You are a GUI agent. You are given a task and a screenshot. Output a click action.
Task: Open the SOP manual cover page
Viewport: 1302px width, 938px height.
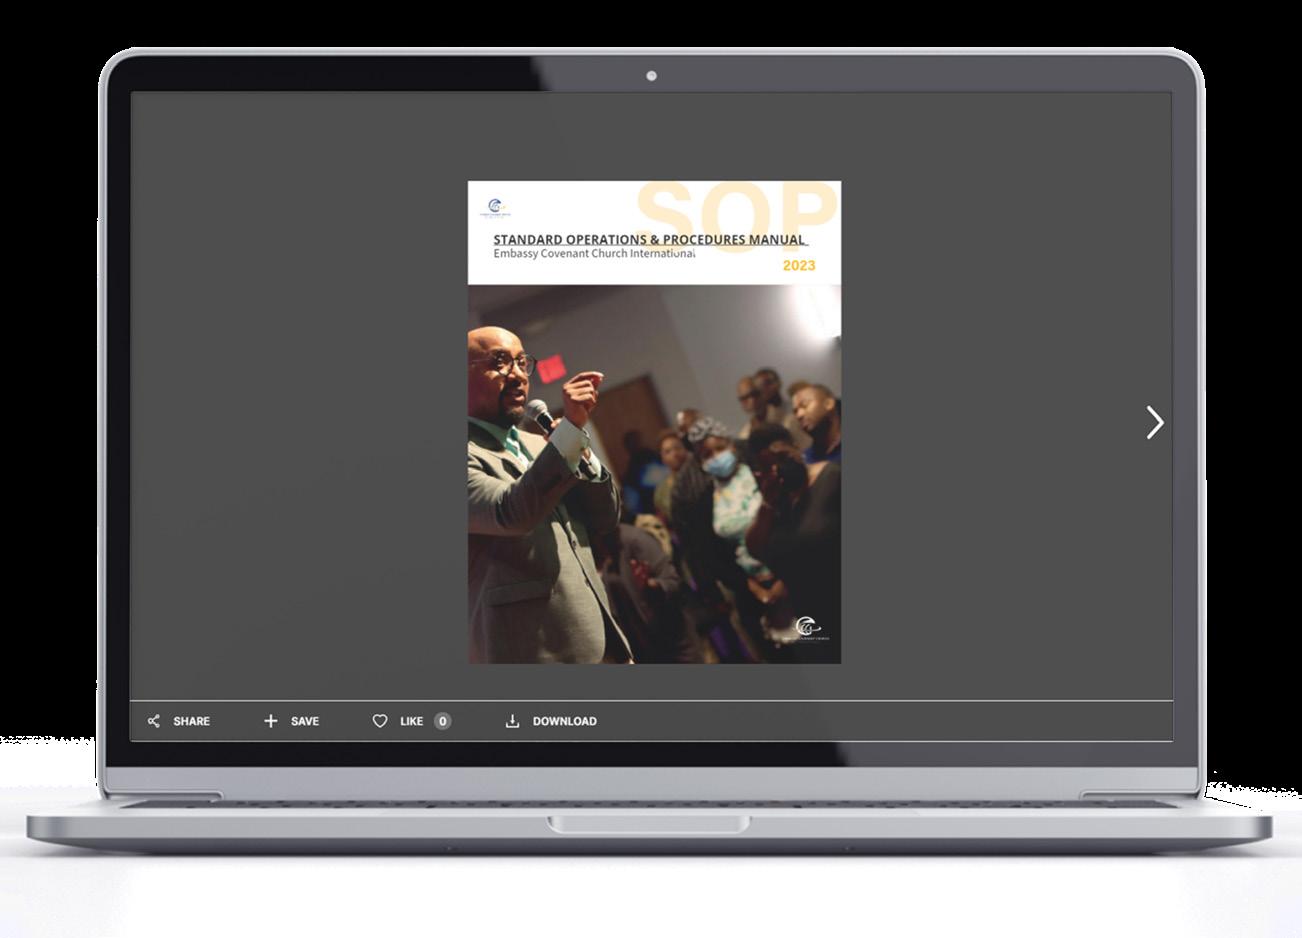(654, 422)
